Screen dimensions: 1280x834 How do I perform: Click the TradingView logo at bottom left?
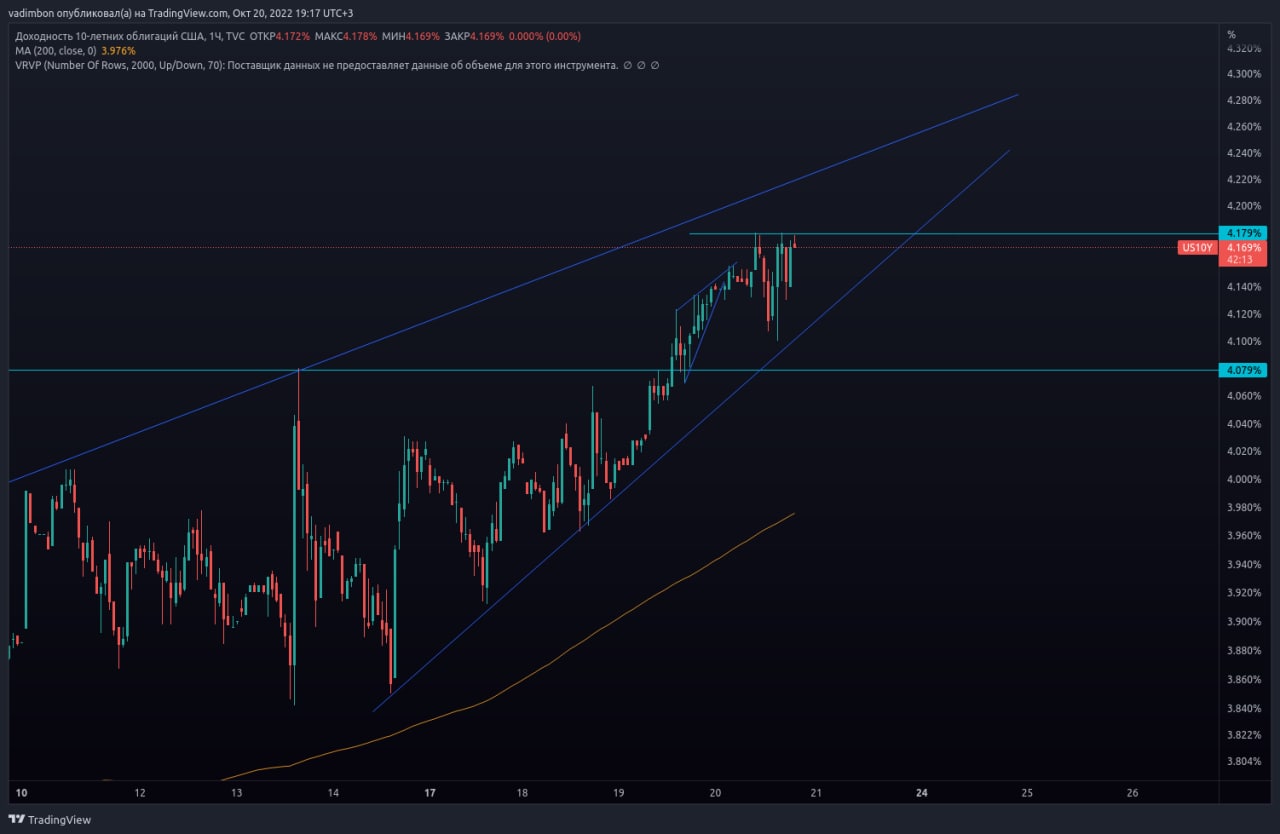click(49, 820)
